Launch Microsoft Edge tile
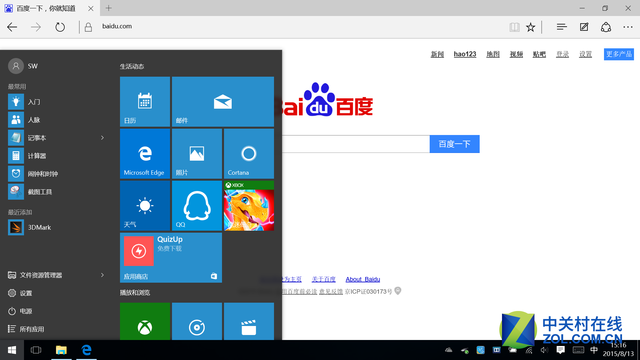The height and width of the screenshot is (360, 640). (145, 153)
